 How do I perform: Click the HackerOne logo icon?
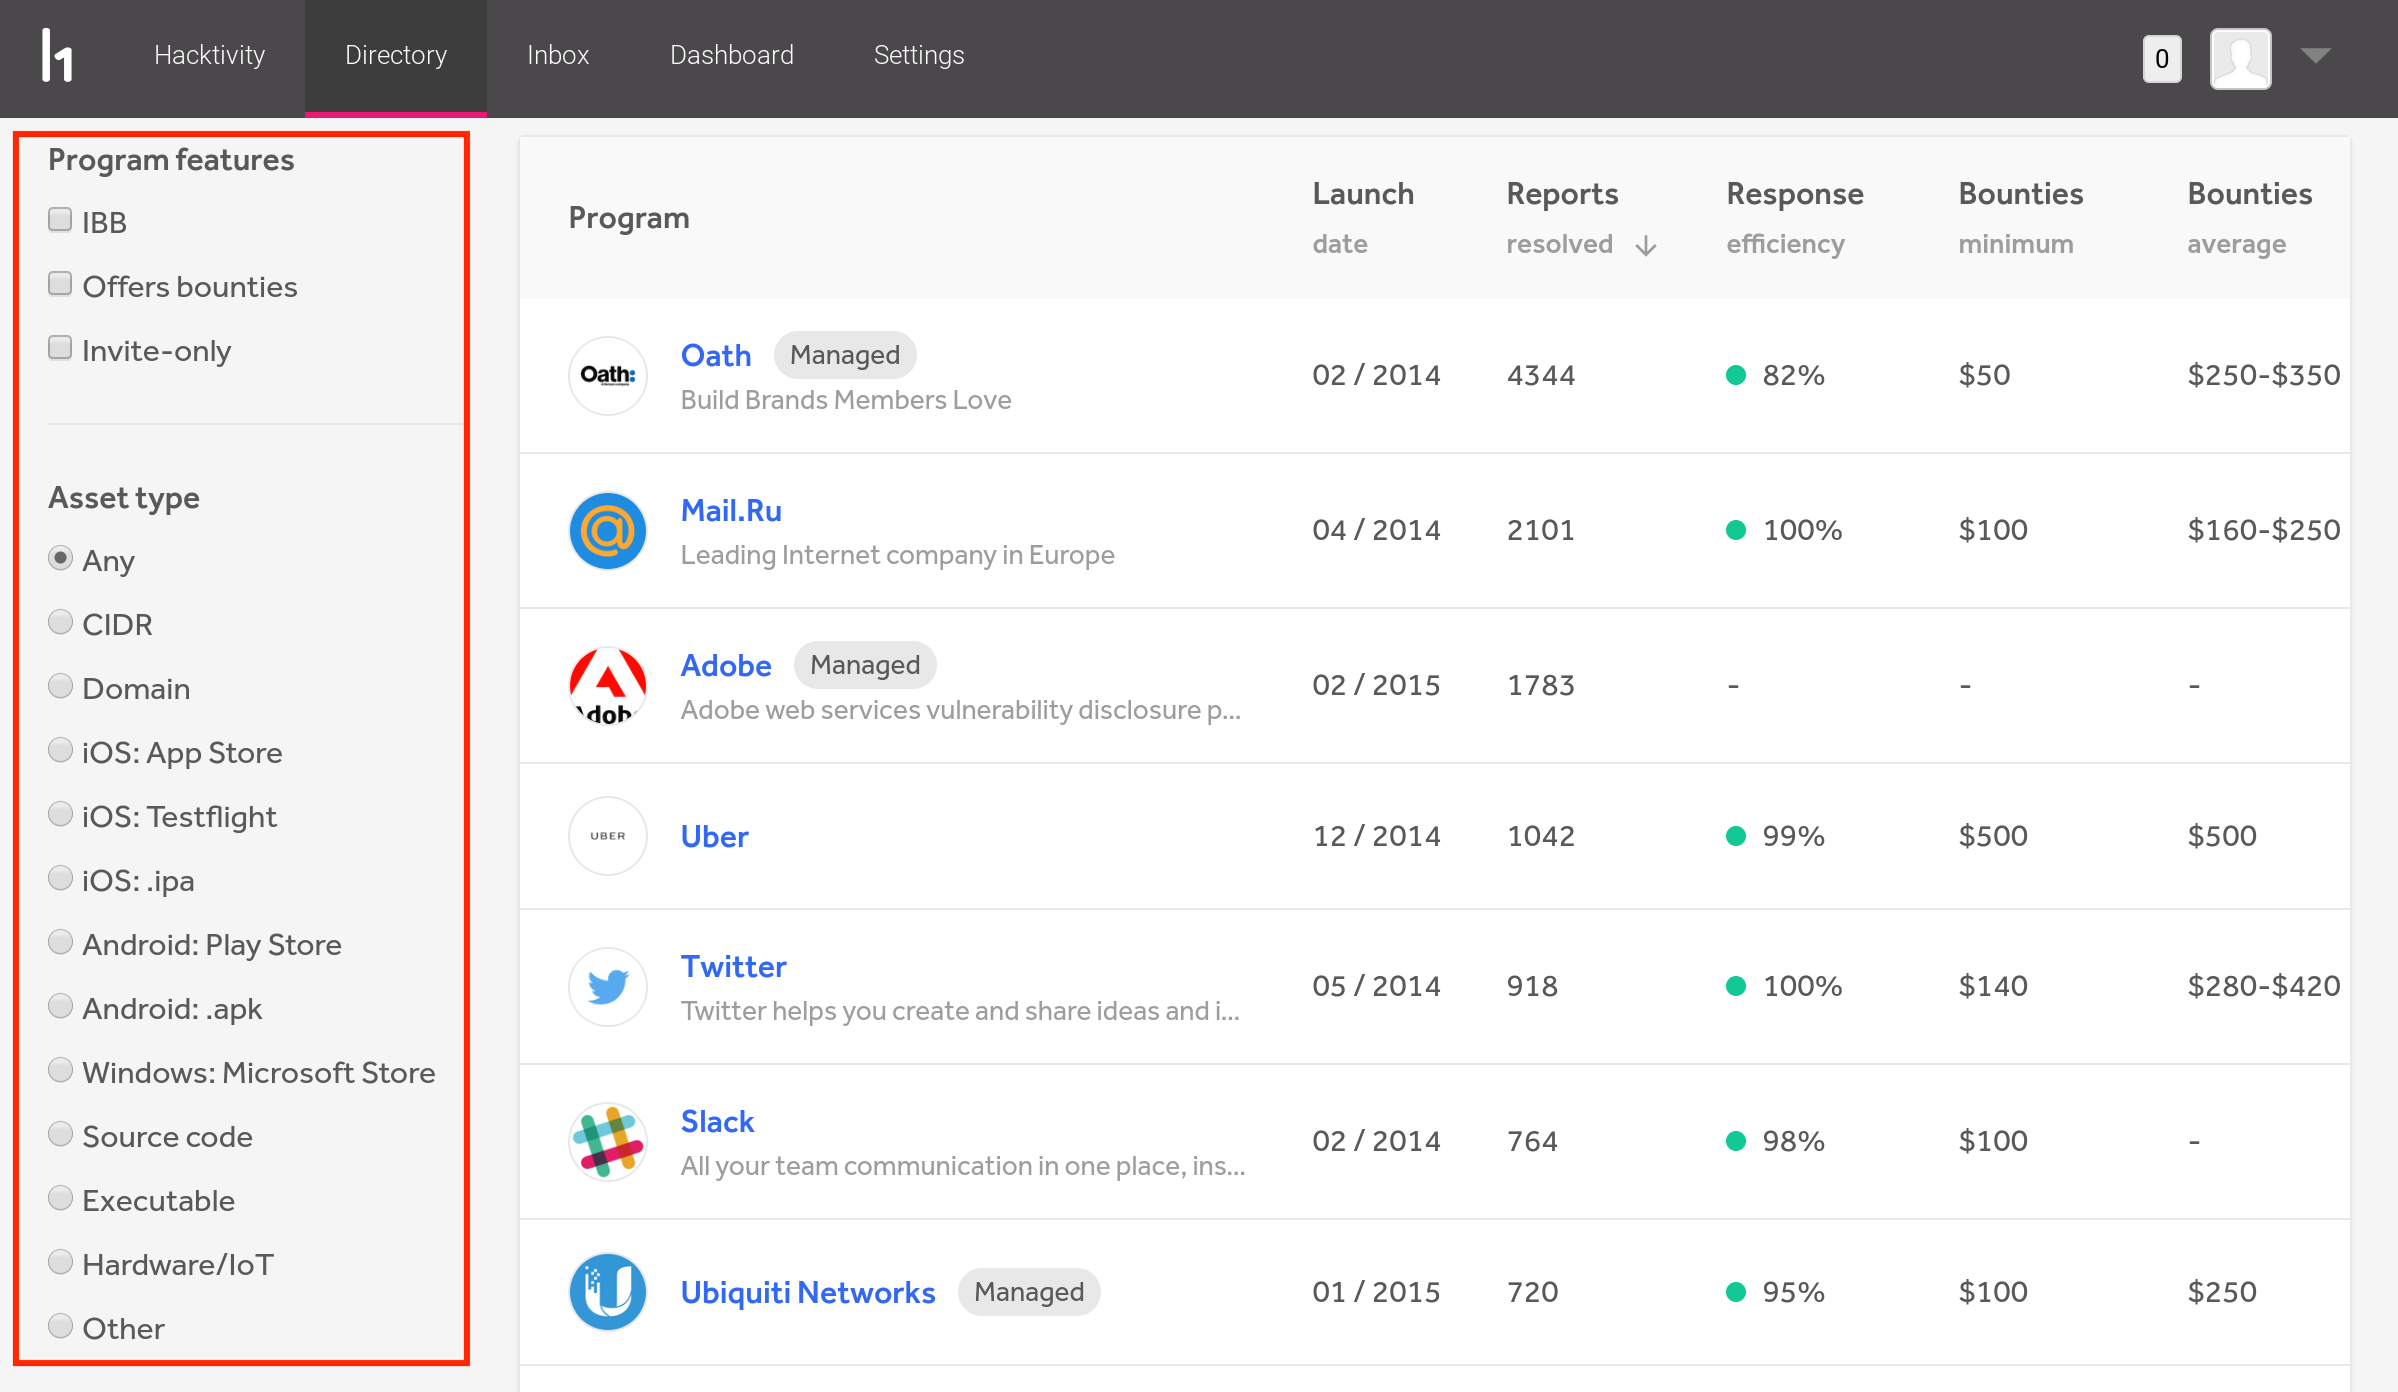click(57, 56)
